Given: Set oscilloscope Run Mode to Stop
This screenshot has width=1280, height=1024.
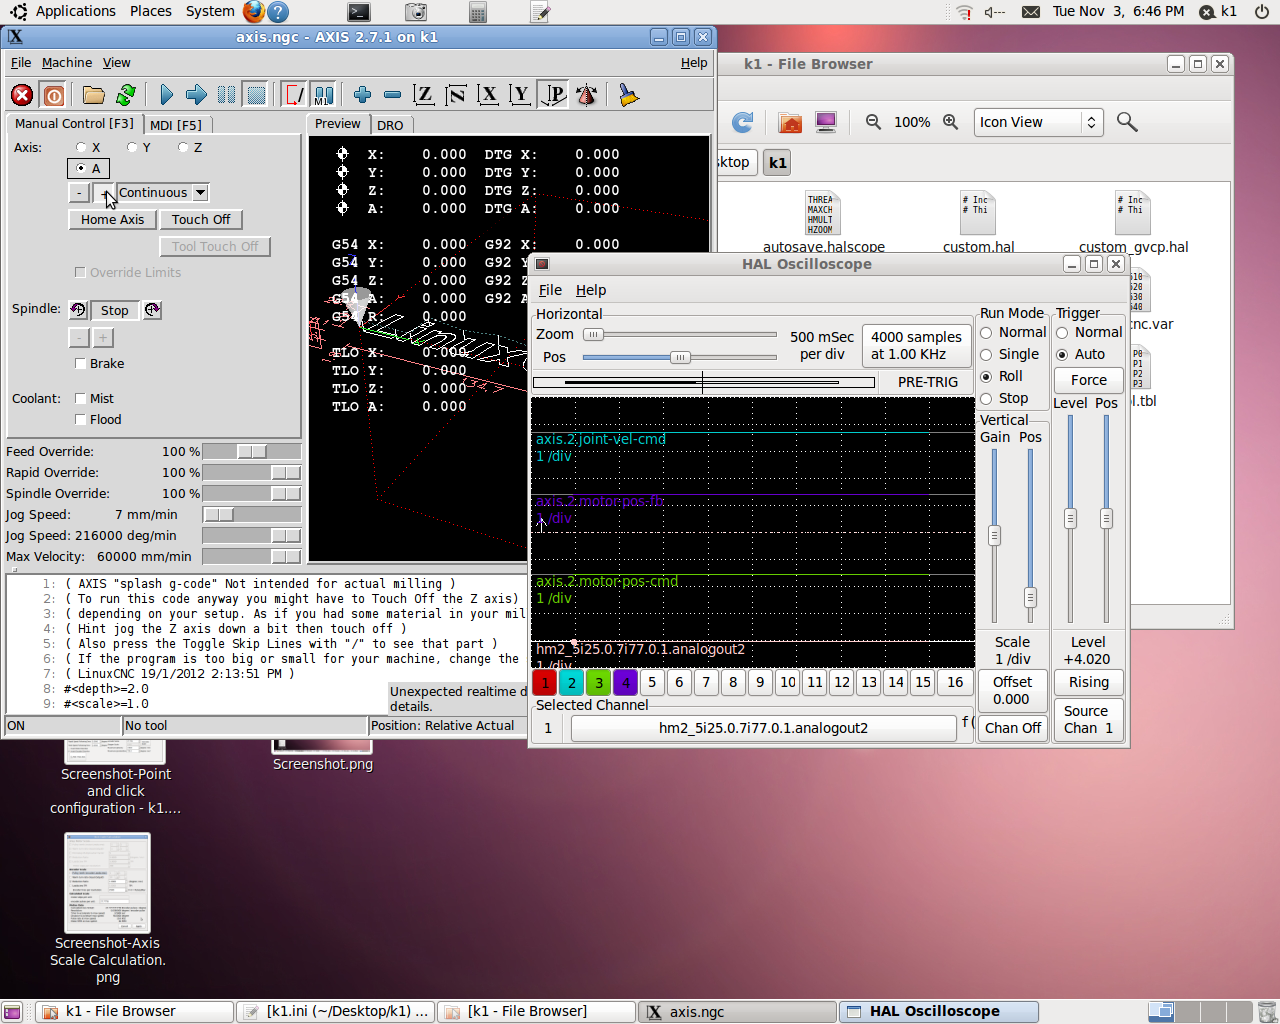Looking at the screenshot, I should 986,398.
